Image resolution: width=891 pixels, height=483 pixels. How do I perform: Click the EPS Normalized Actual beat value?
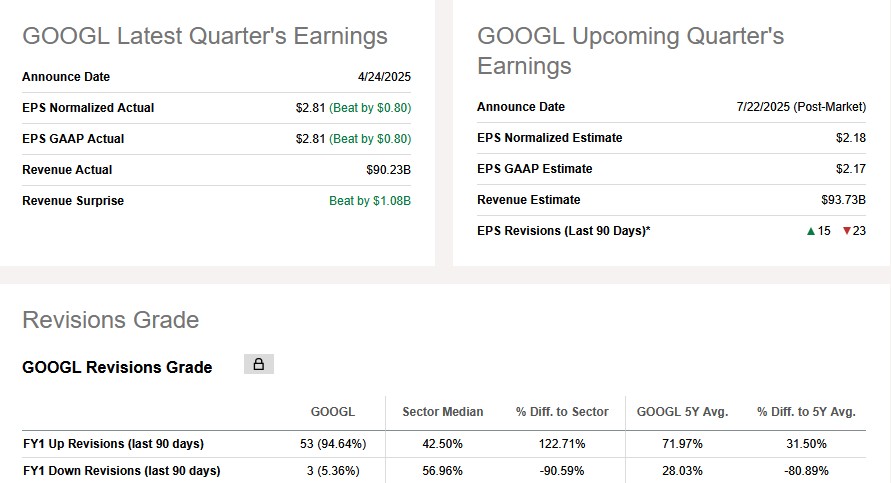(353, 108)
